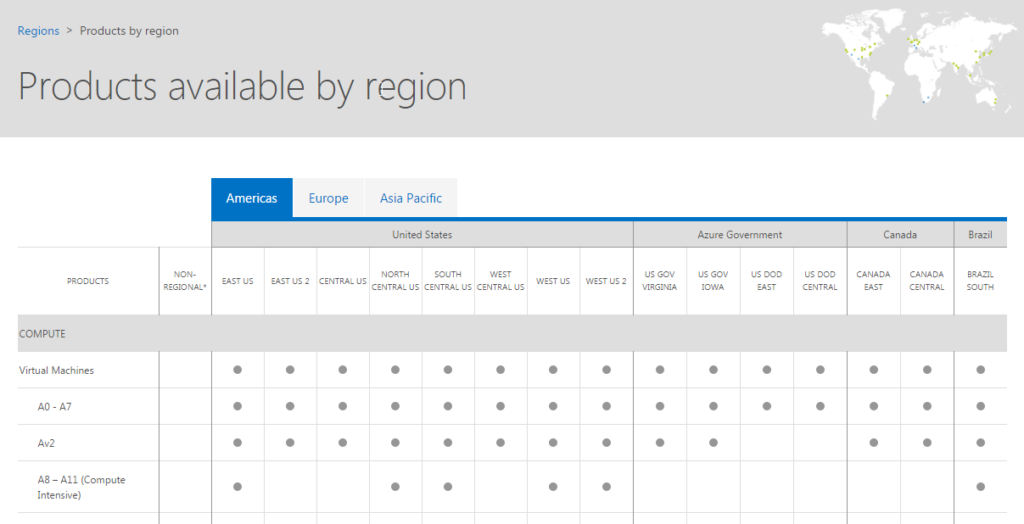The width and height of the screenshot is (1024, 524).
Task: Click the Av2 dot under US Gov Iowa
Action: click(713, 443)
